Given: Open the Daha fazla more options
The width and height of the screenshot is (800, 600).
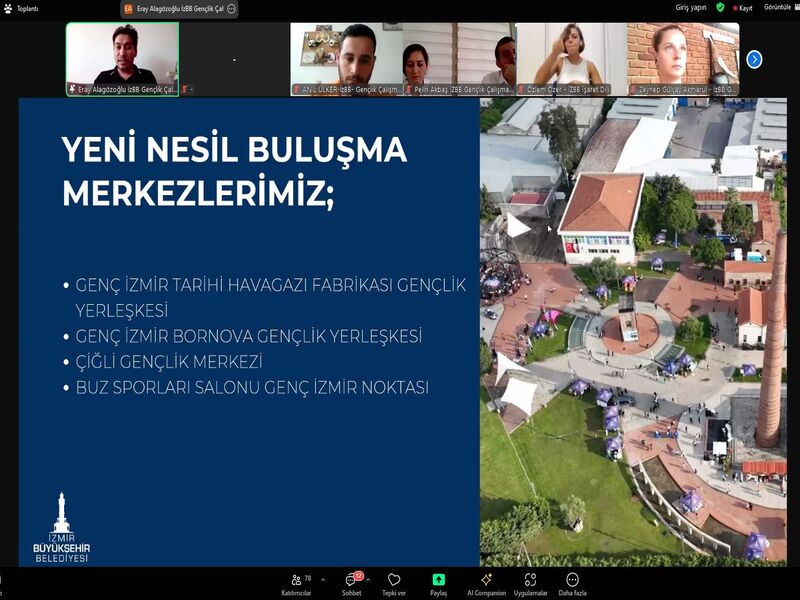Looking at the screenshot, I should [x=572, y=581].
